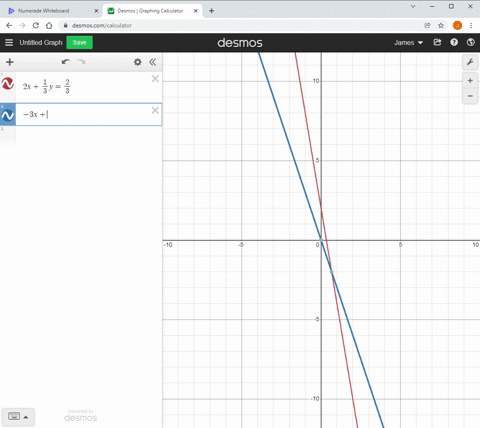Viewport: 480px width, 428px height.
Task: Bookmark this page with the star
Action: tap(441, 25)
